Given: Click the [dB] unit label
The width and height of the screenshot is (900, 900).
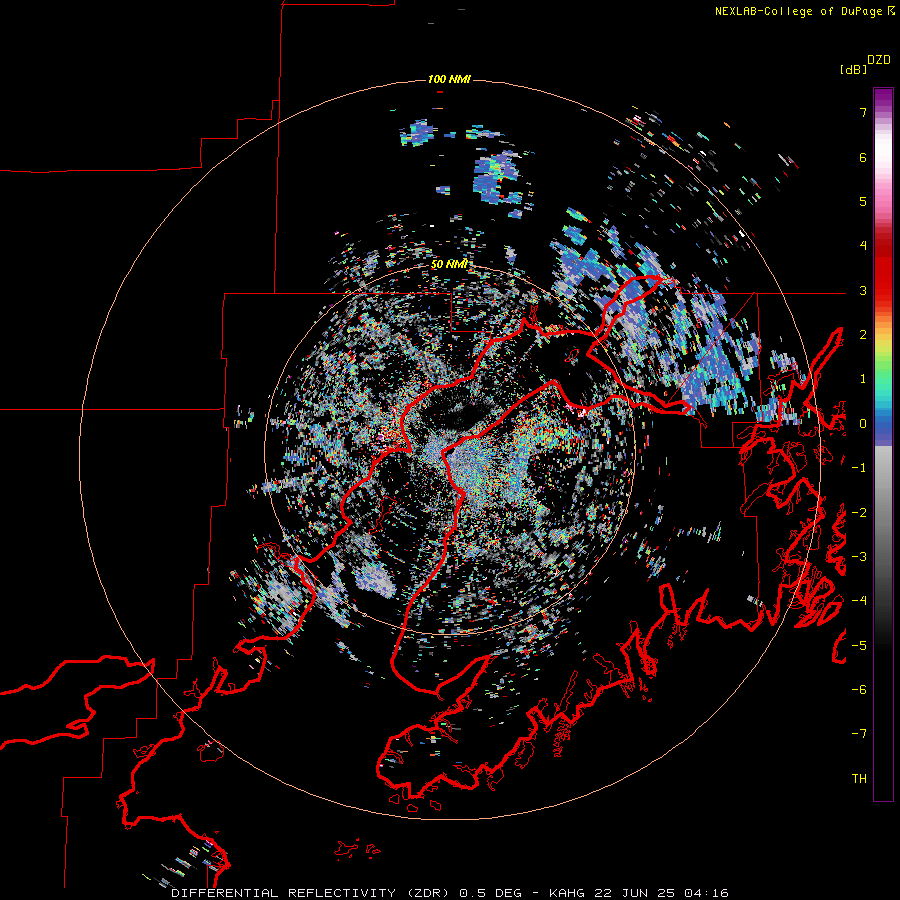Looking at the screenshot, I should click(x=854, y=69).
